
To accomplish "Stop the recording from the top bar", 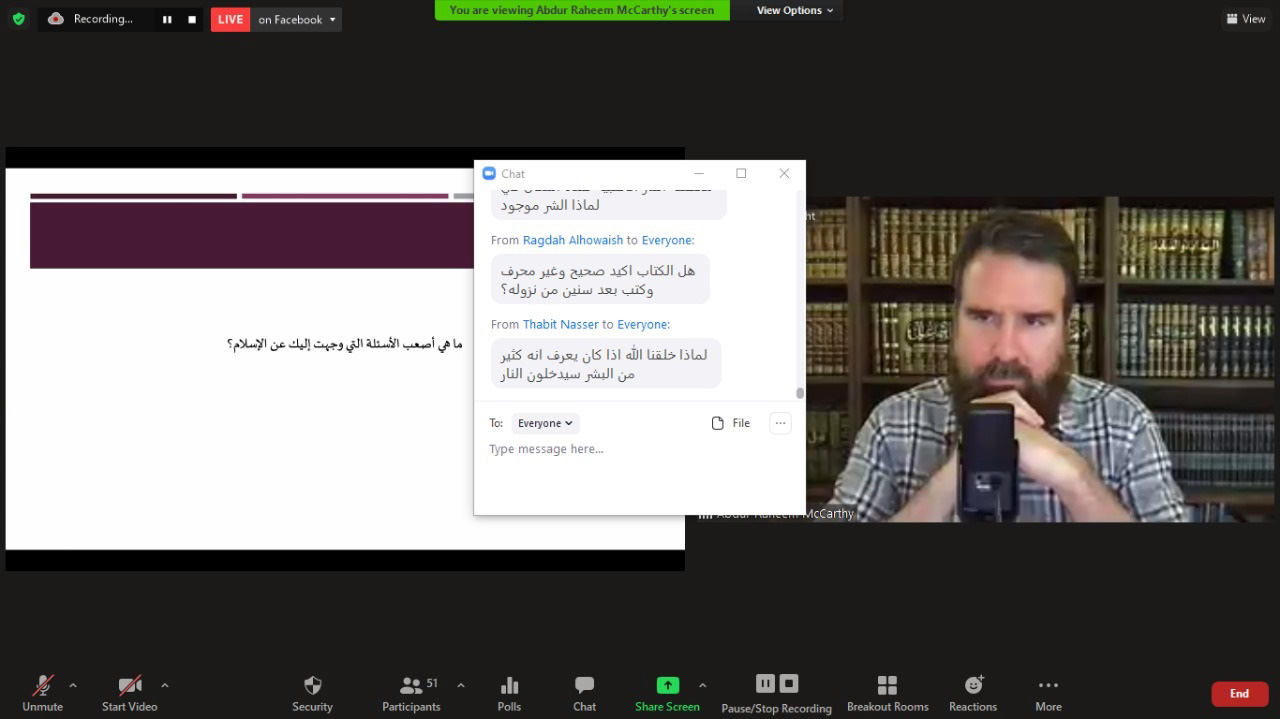I will 192,19.
